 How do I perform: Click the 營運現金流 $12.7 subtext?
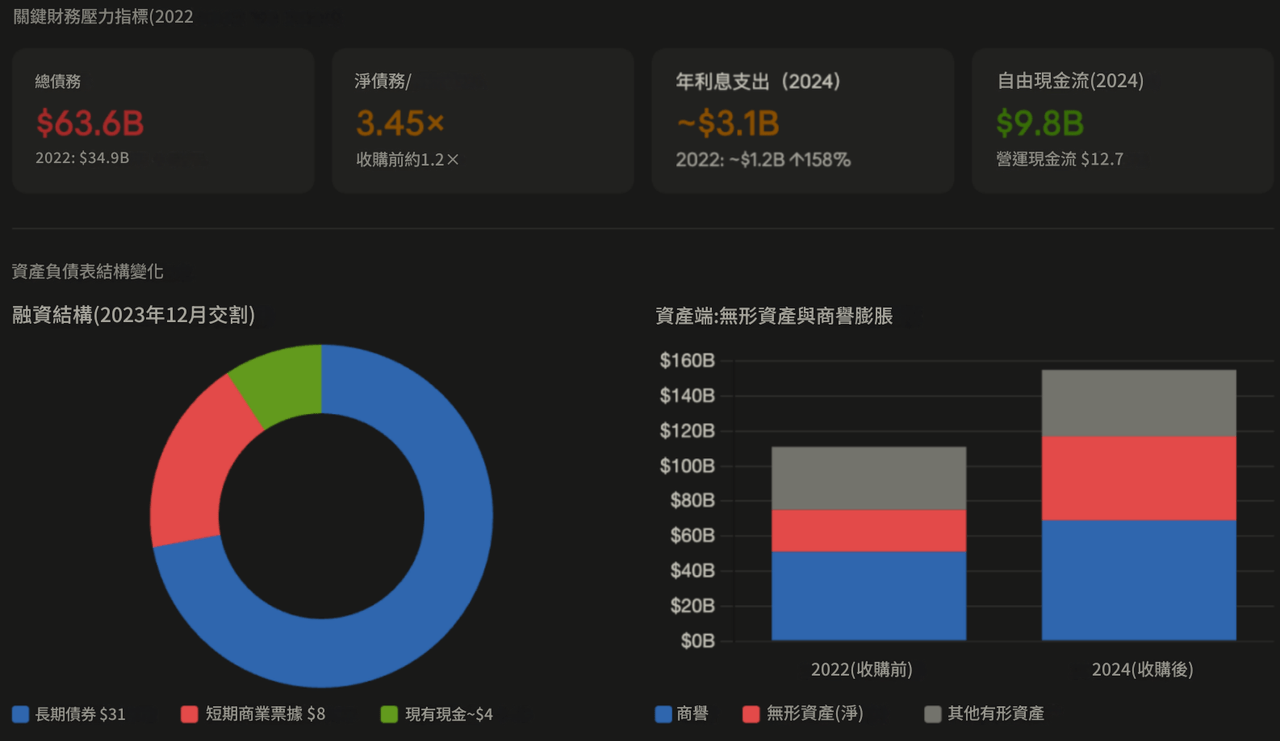click(x=1060, y=159)
